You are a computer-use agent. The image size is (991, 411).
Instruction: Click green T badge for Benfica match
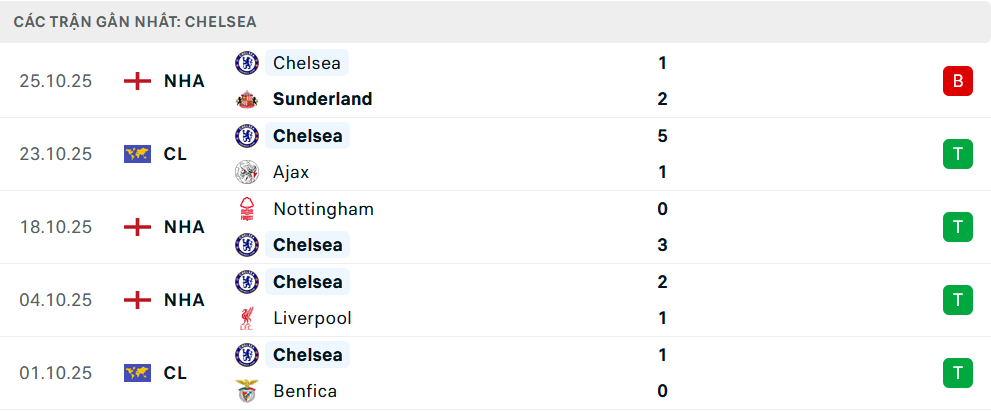pos(957,373)
